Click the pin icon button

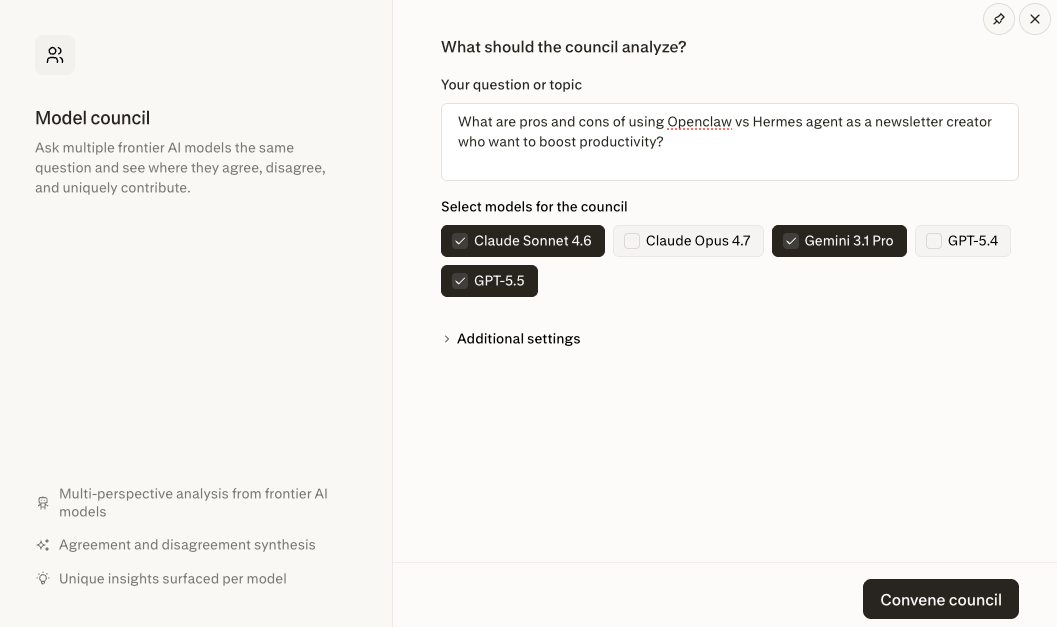coord(998,19)
